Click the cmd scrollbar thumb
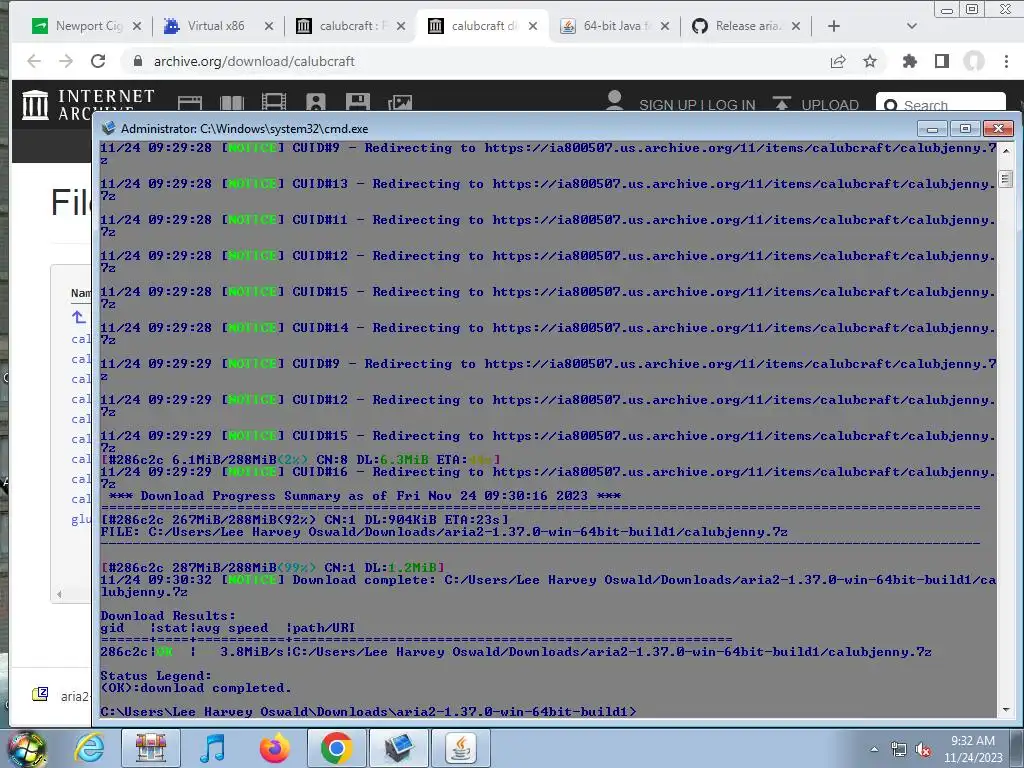Viewport: 1024px width, 768px height. coord(1006,178)
